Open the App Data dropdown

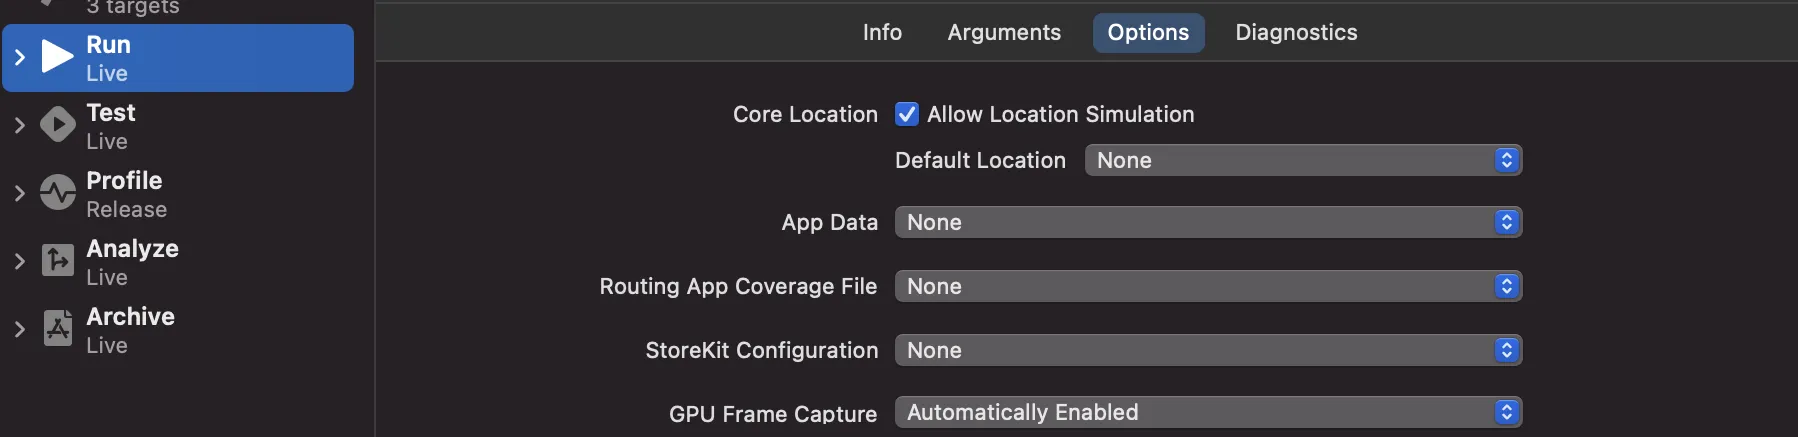[x=1208, y=222]
